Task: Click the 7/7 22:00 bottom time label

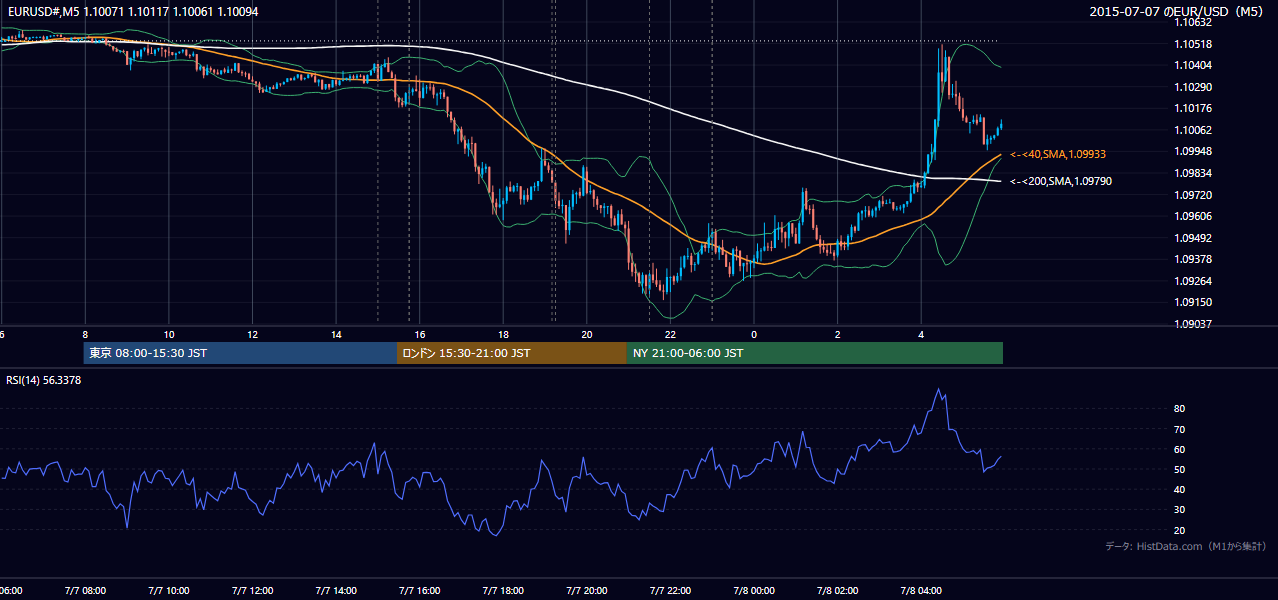Action: pos(670,591)
